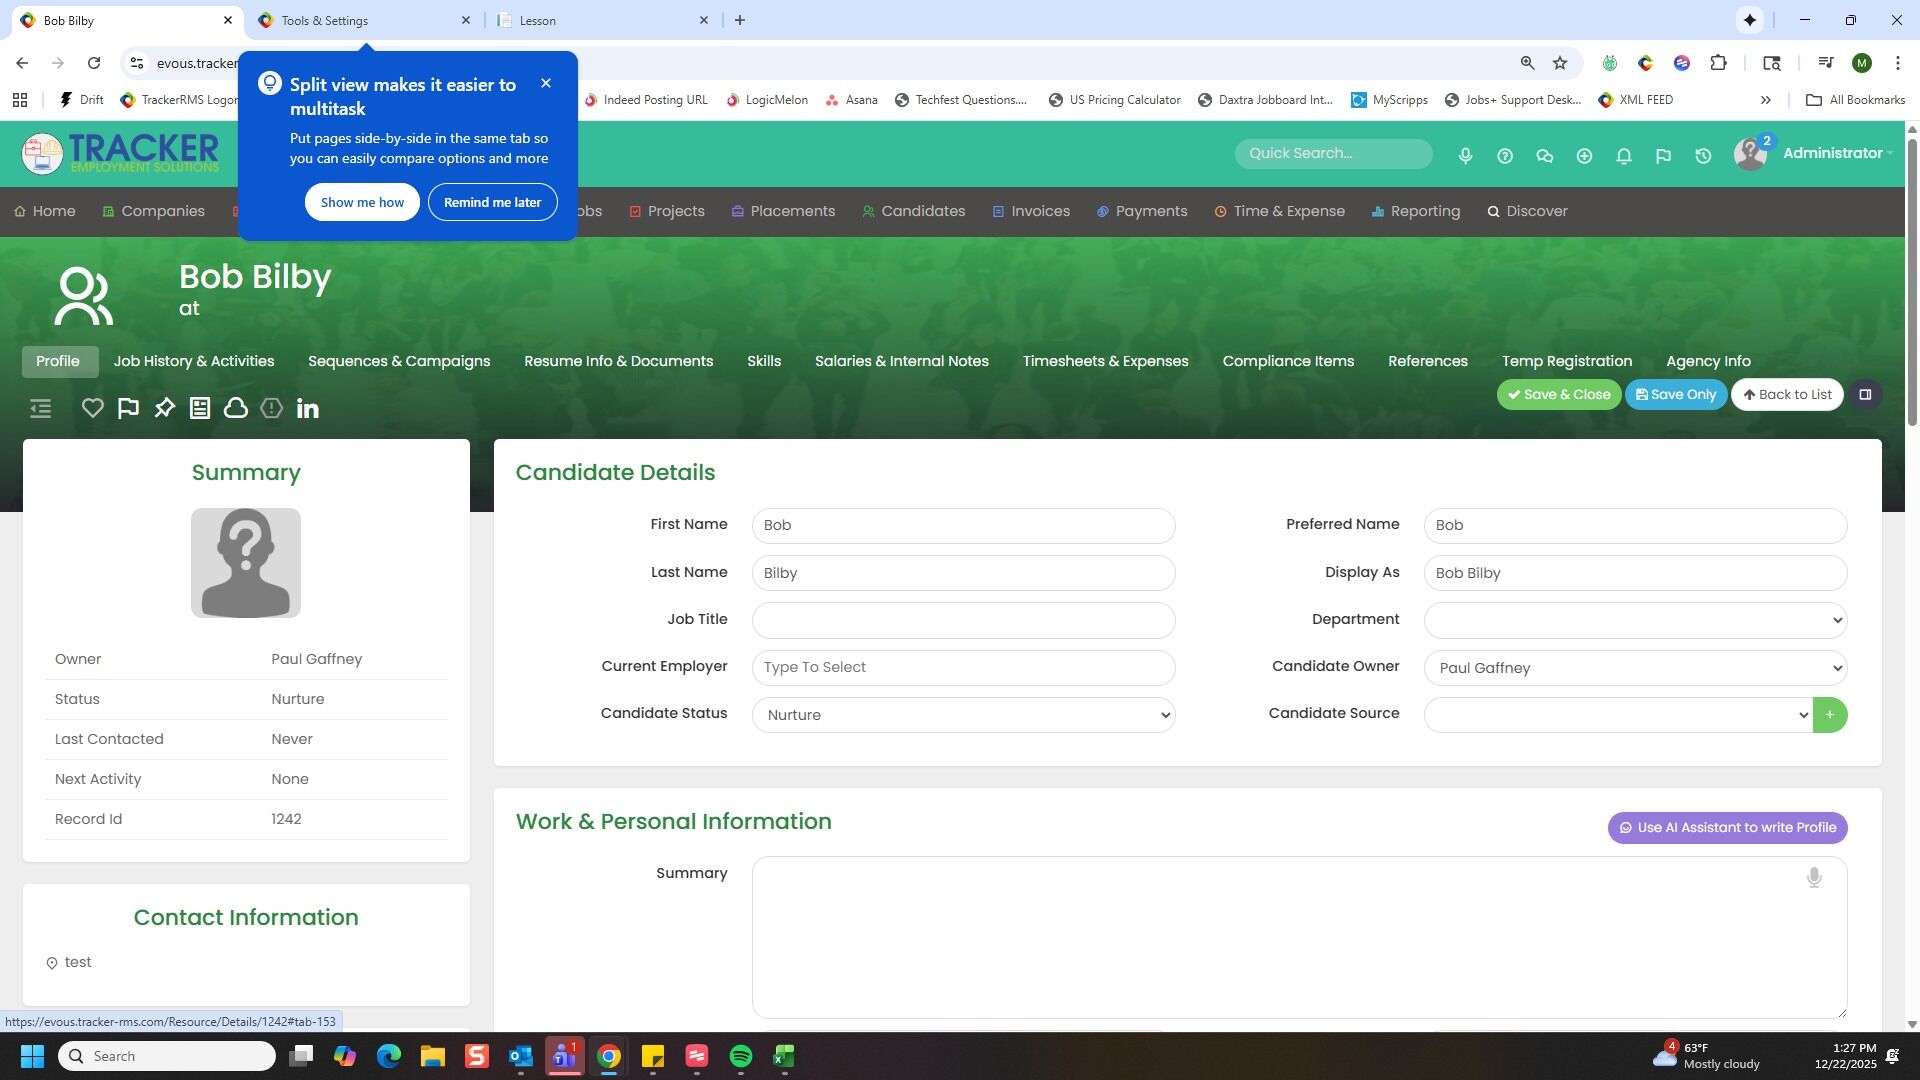Click the cloud icon in candidate toolbar
1920x1080 pixels.
click(x=236, y=408)
